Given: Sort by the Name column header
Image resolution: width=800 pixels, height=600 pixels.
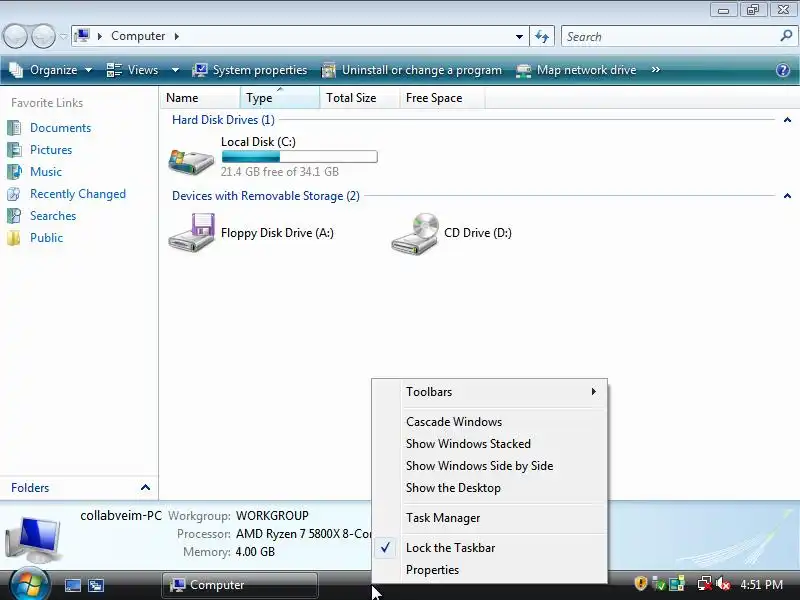Looking at the screenshot, I should (x=201, y=97).
